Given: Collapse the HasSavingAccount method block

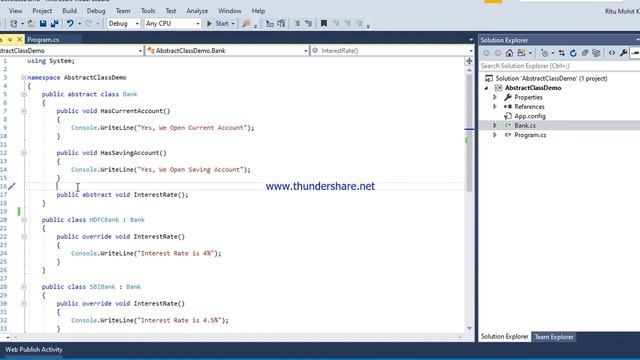Looking at the screenshot, I should pos(24,153).
